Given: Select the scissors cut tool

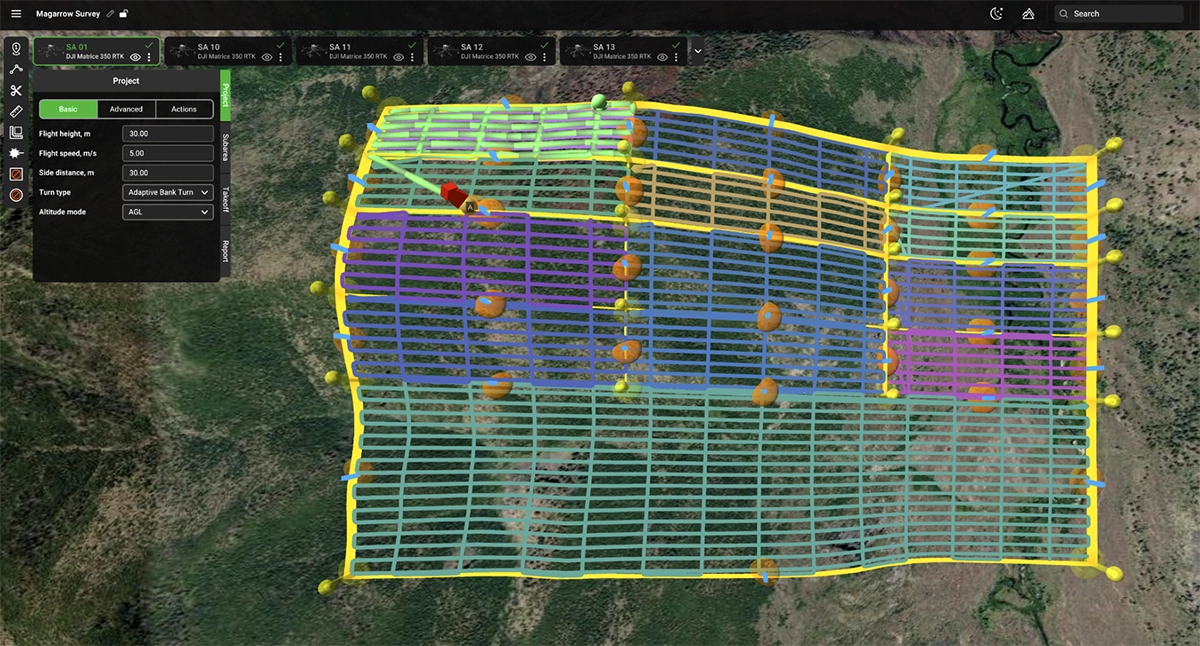Looking at the screenshot, I should (16, 91).
